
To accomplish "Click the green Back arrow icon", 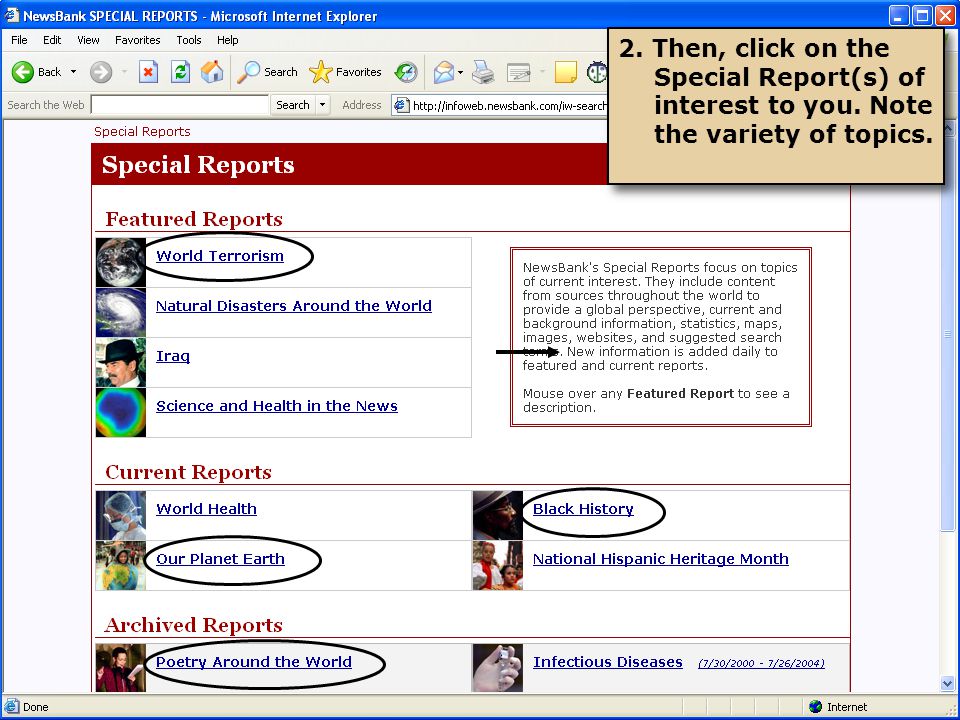I will coord(23,72).
